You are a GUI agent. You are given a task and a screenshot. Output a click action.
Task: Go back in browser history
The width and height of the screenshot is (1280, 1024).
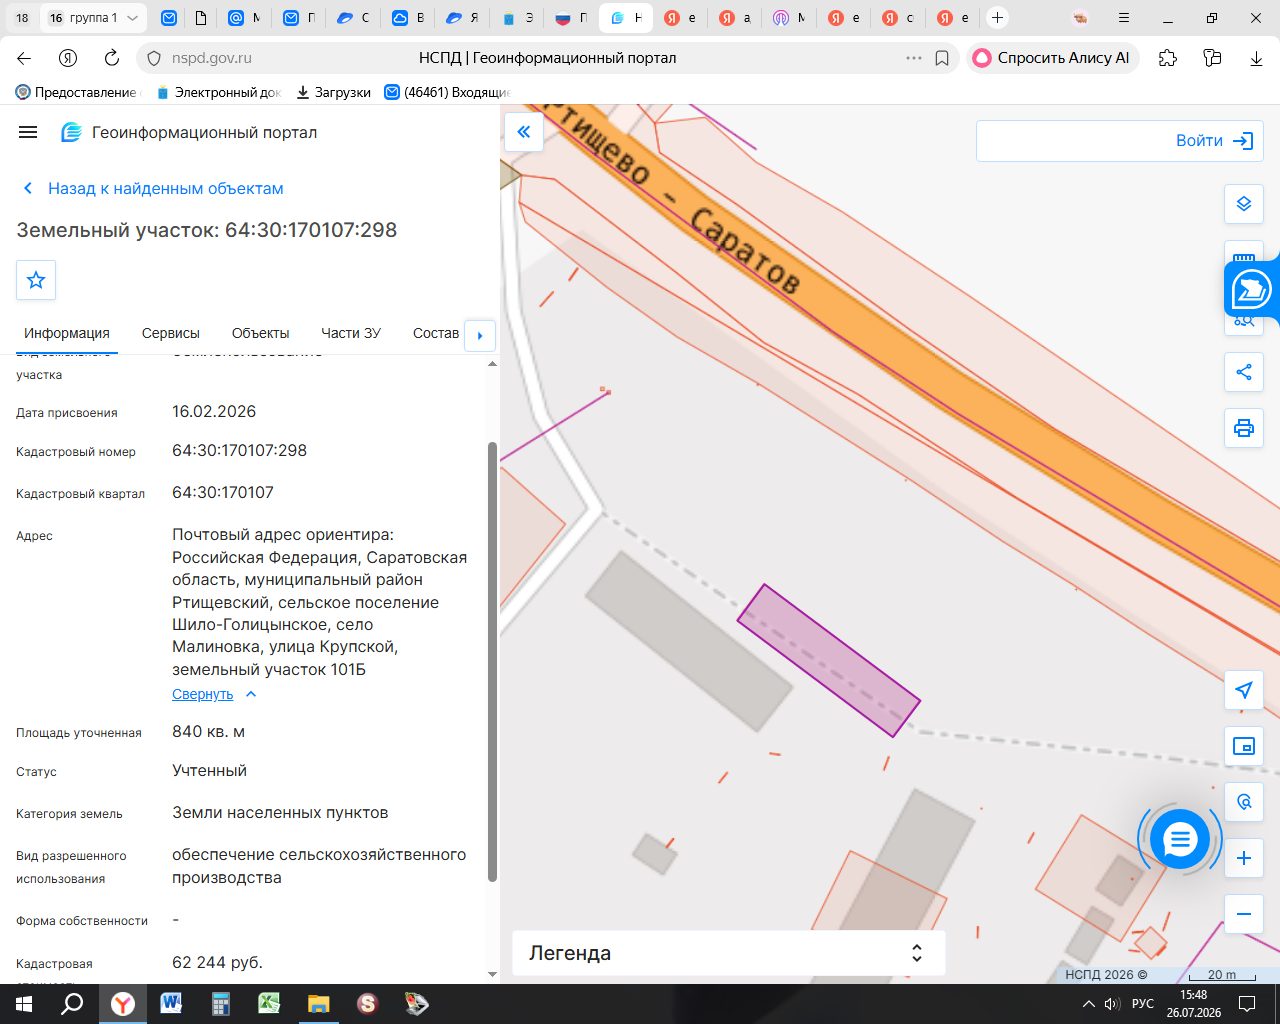click(24, 58)
